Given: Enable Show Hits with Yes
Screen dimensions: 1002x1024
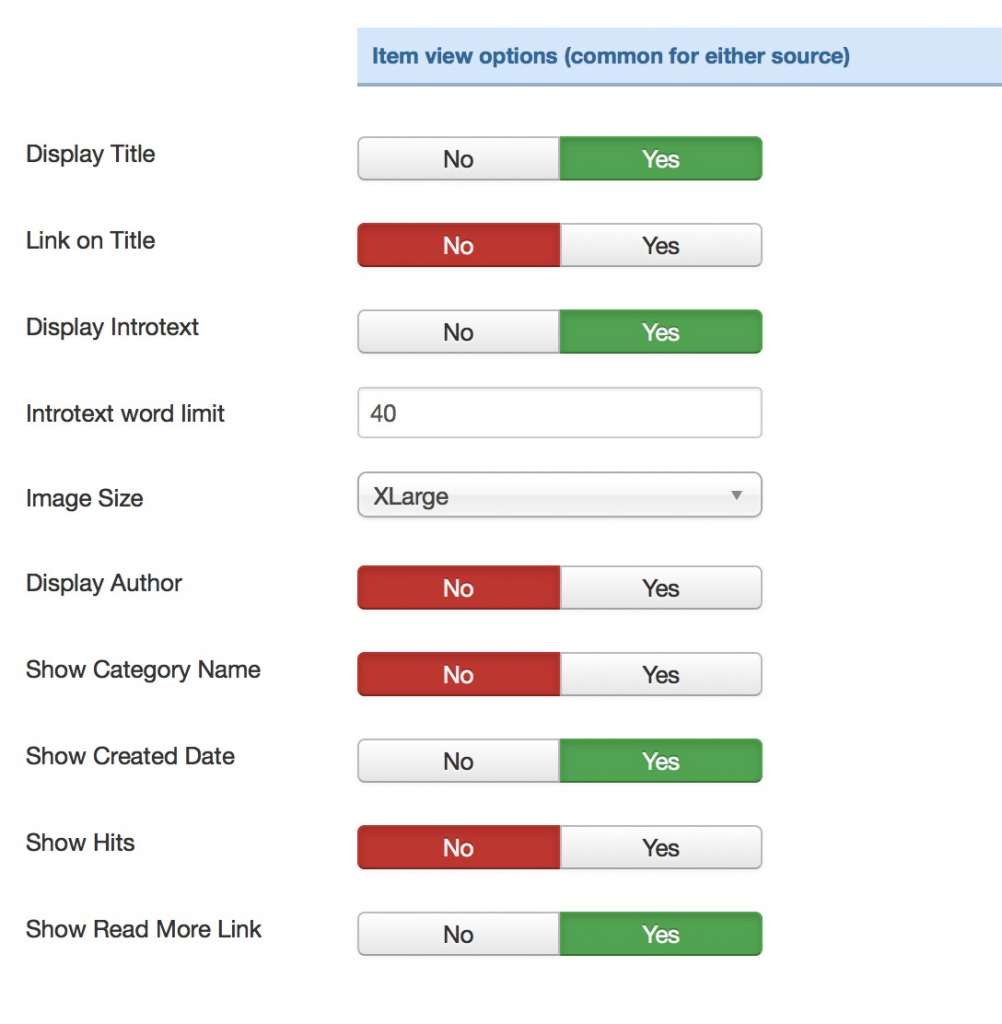Looking at the screenshot, I should click(660, 848).
